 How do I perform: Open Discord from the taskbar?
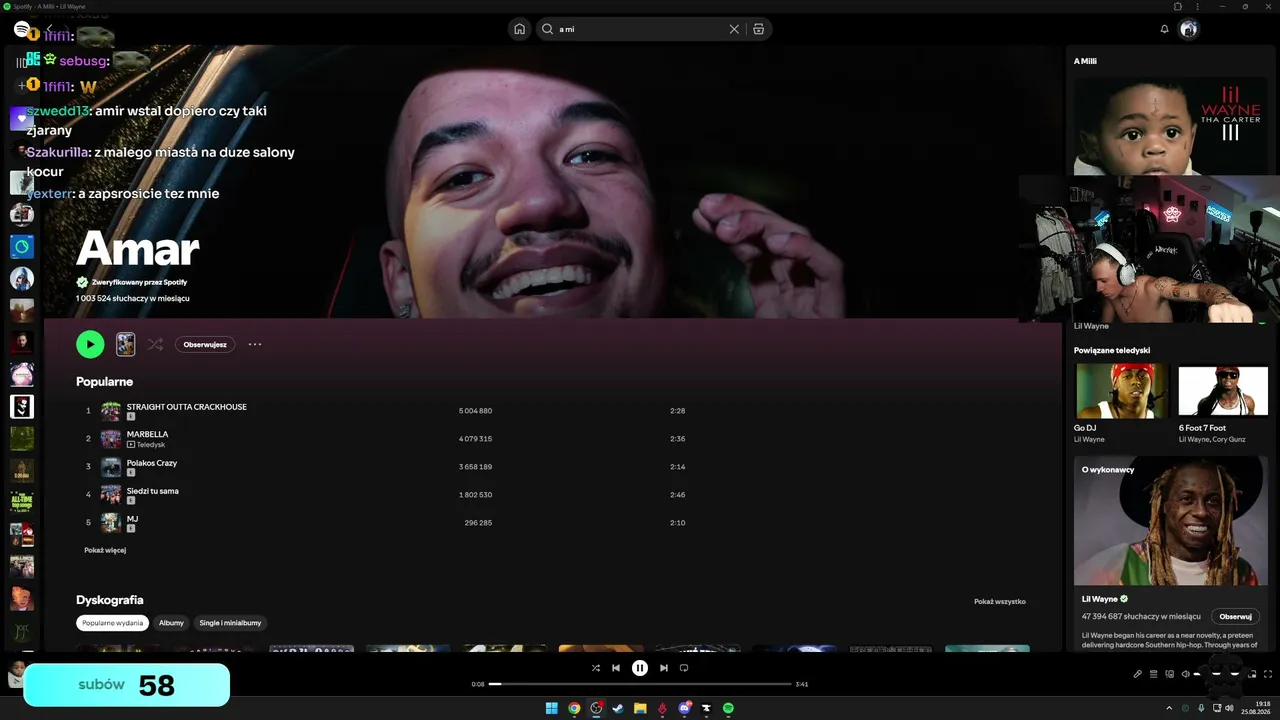pyautogui.click(x=684, y=708)
